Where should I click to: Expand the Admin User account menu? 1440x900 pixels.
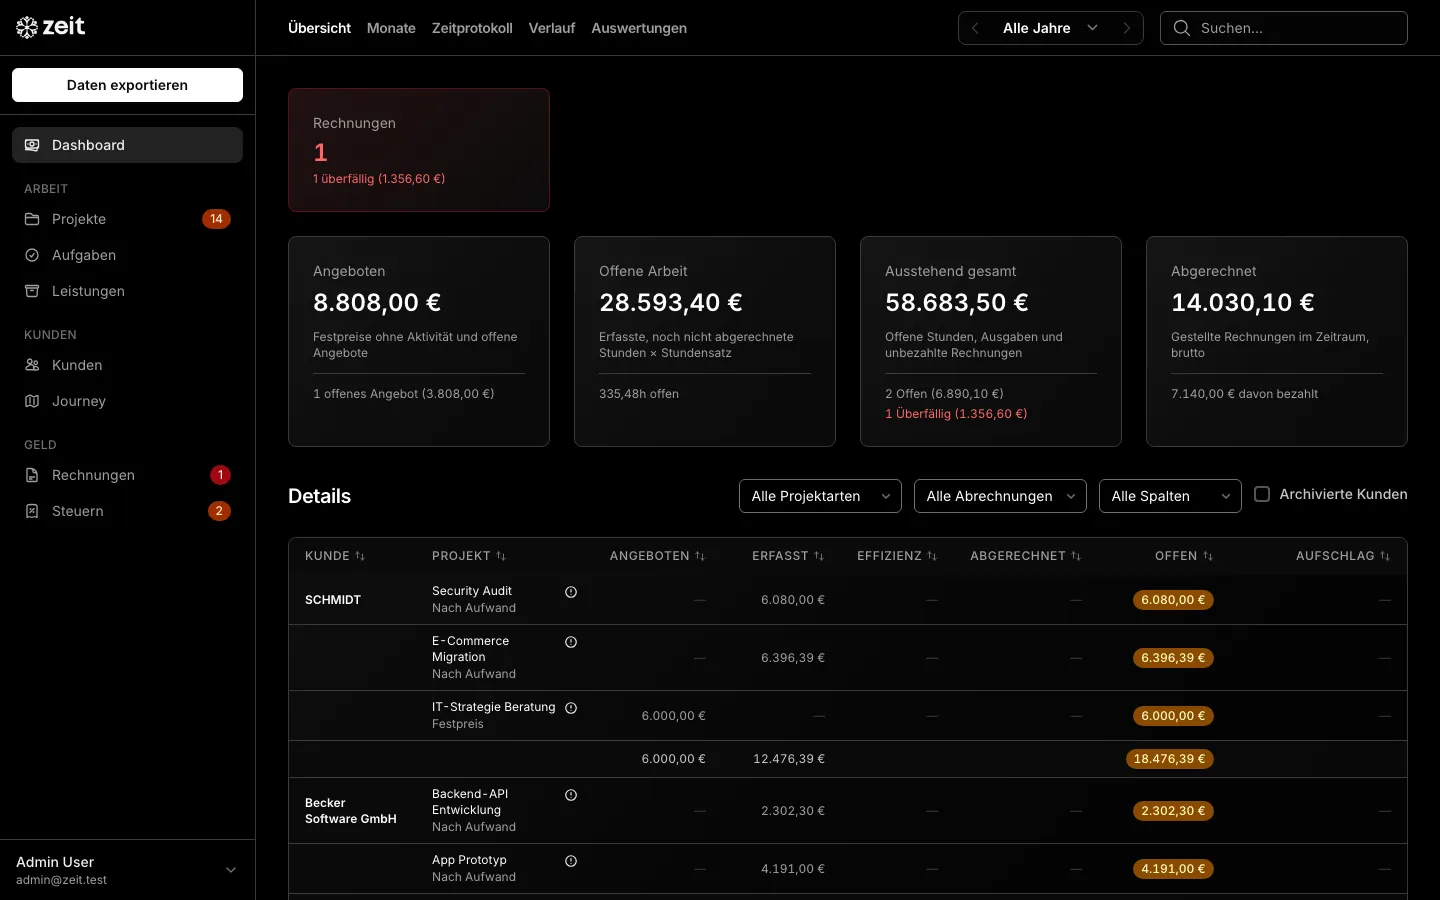(x=127, y=870)
